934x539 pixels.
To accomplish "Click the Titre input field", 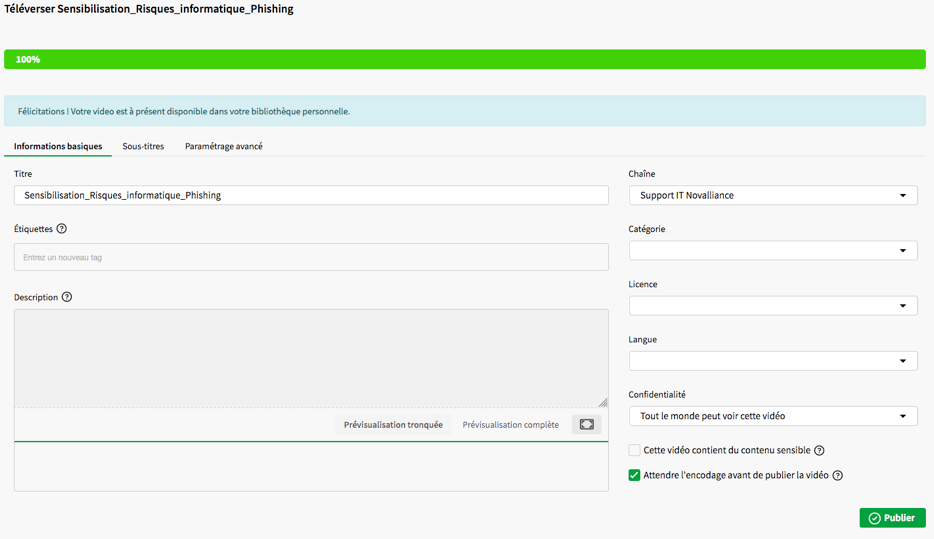I will 311,196.
